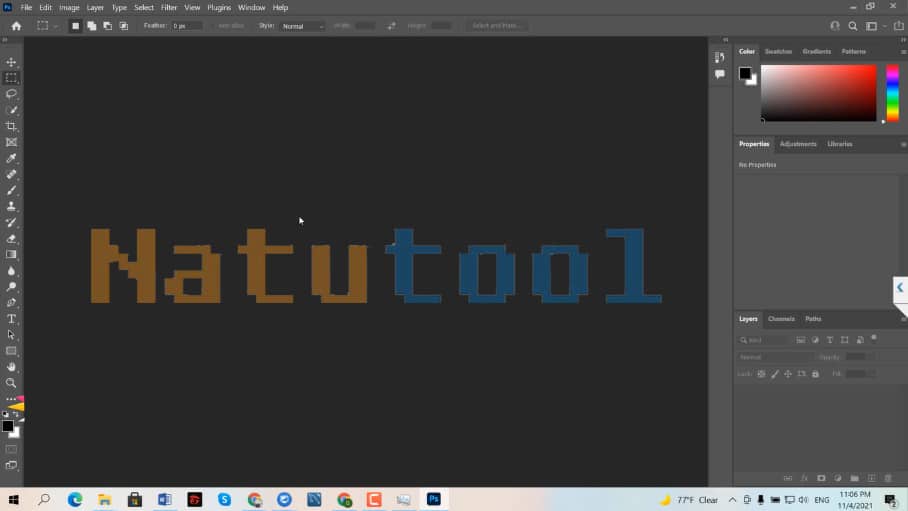Select the Crop tool

(x=11, y=126)
